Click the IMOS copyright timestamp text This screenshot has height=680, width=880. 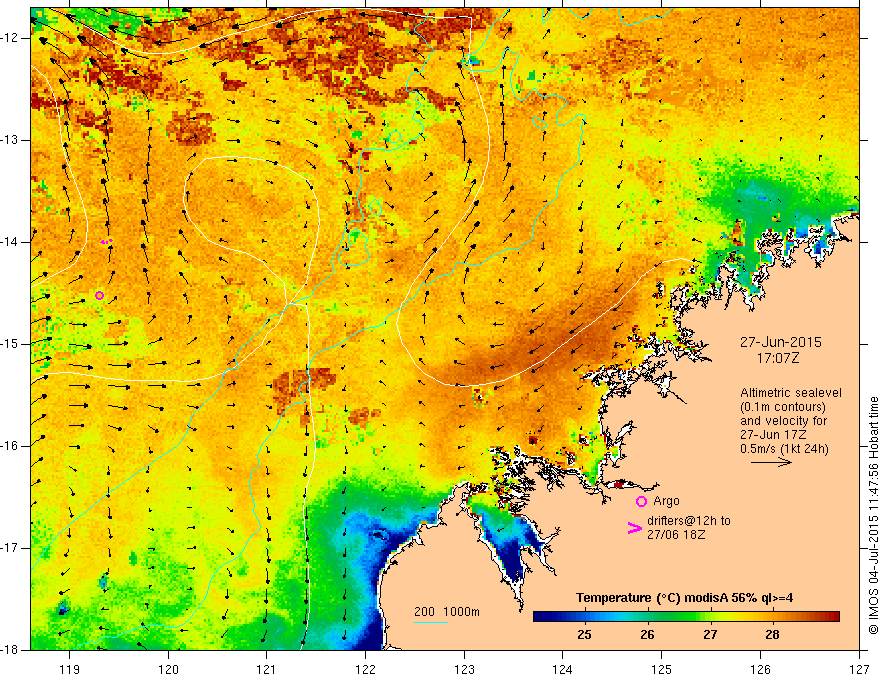(873, 515)
